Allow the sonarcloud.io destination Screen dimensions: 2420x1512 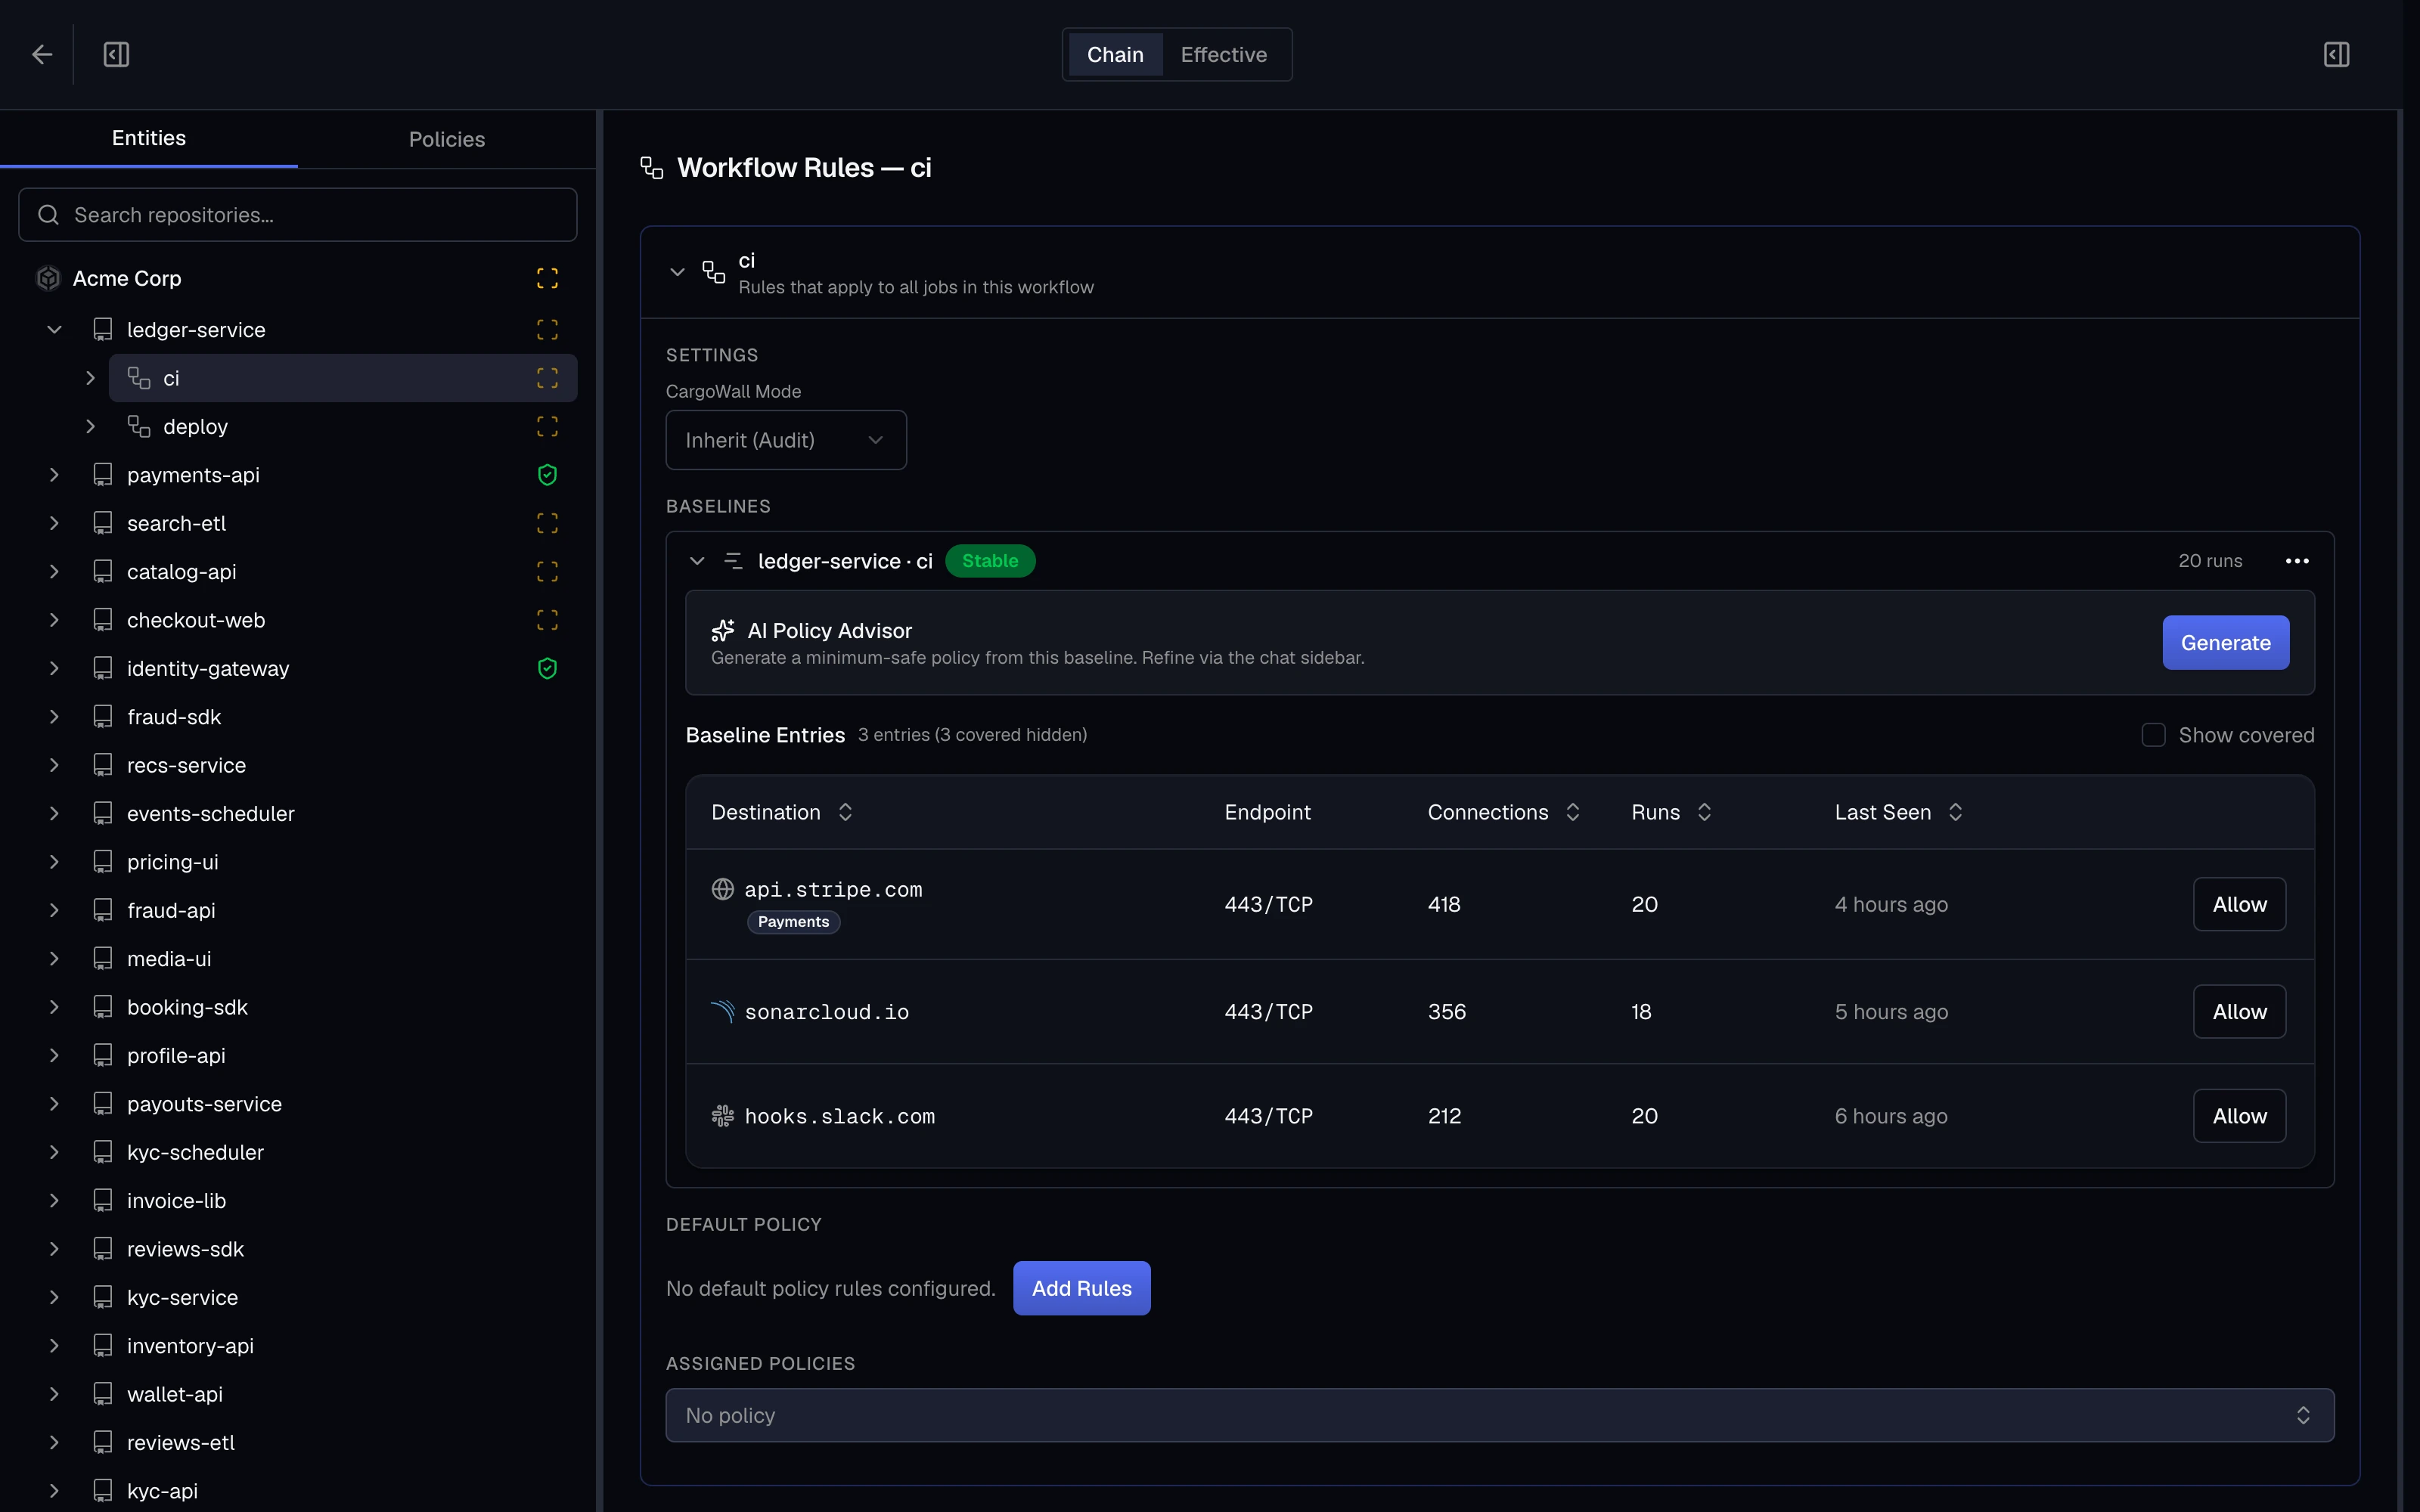[x=2239, y=1011]
